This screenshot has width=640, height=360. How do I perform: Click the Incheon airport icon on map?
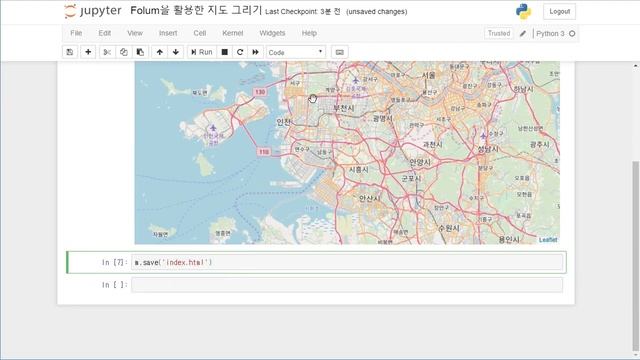213,128
